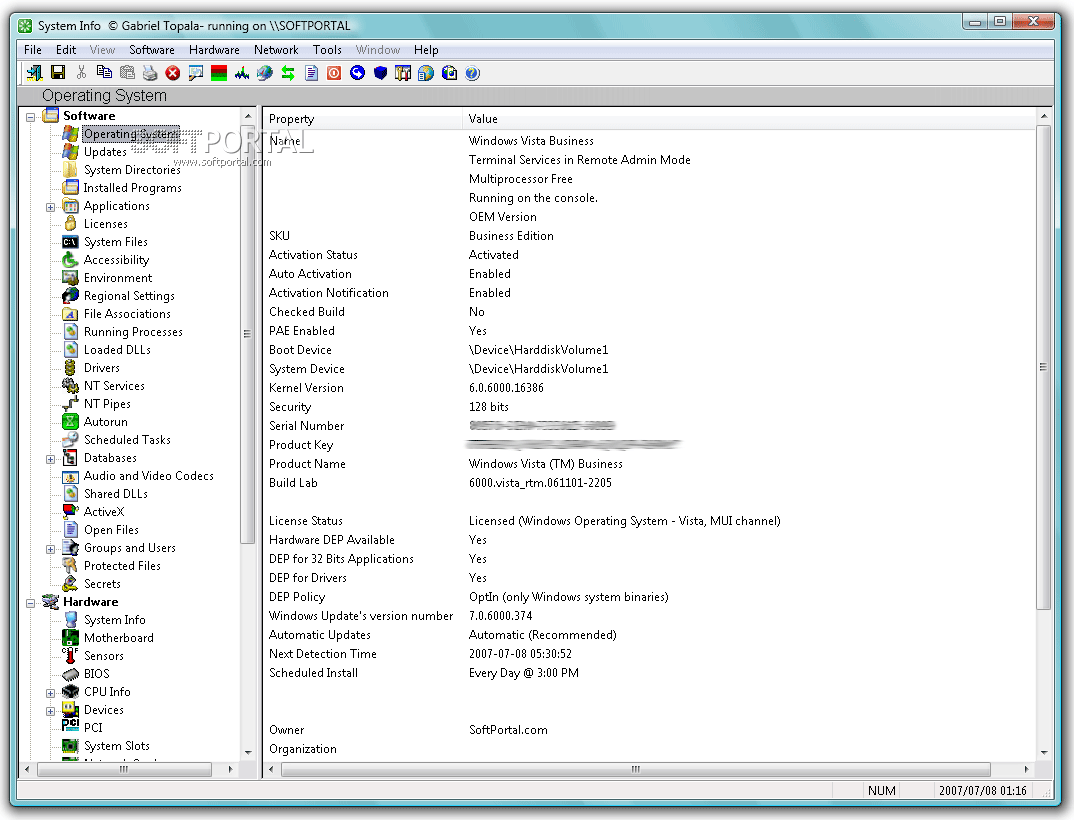Click the graph spikes toolbar icon
The width and height of the screenshot is (1074, 820).
click(x=242, y=73)
